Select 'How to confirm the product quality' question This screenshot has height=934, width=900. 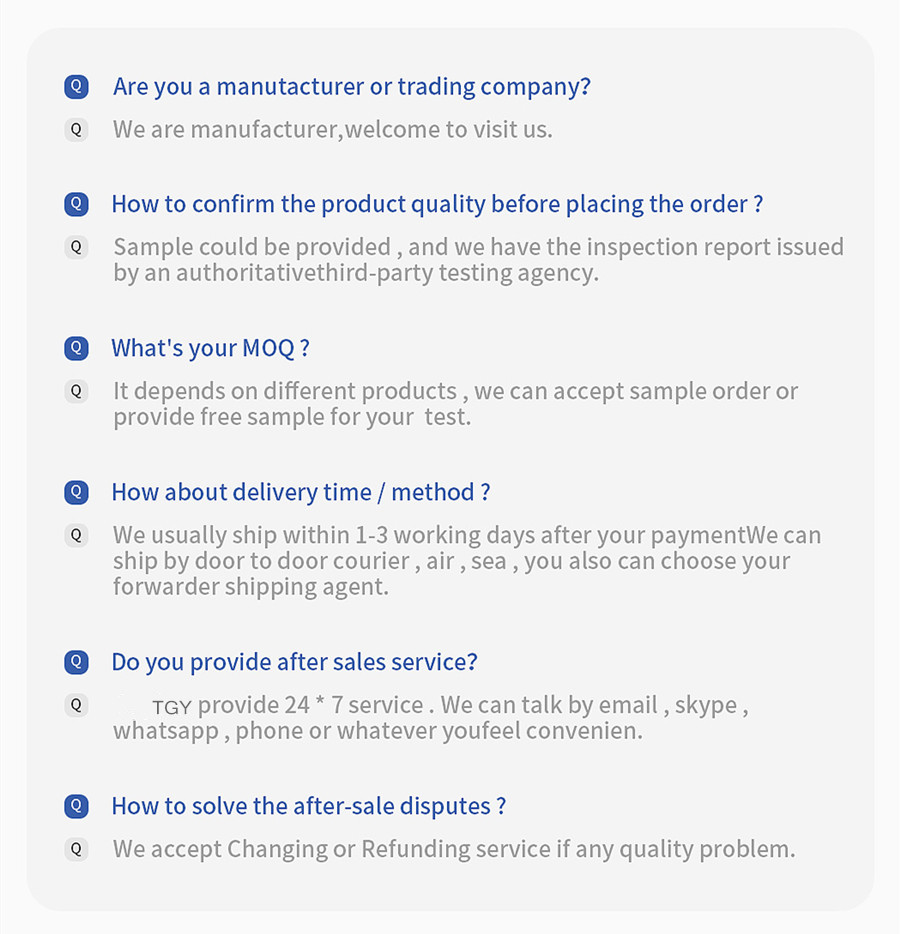(437, 204)
